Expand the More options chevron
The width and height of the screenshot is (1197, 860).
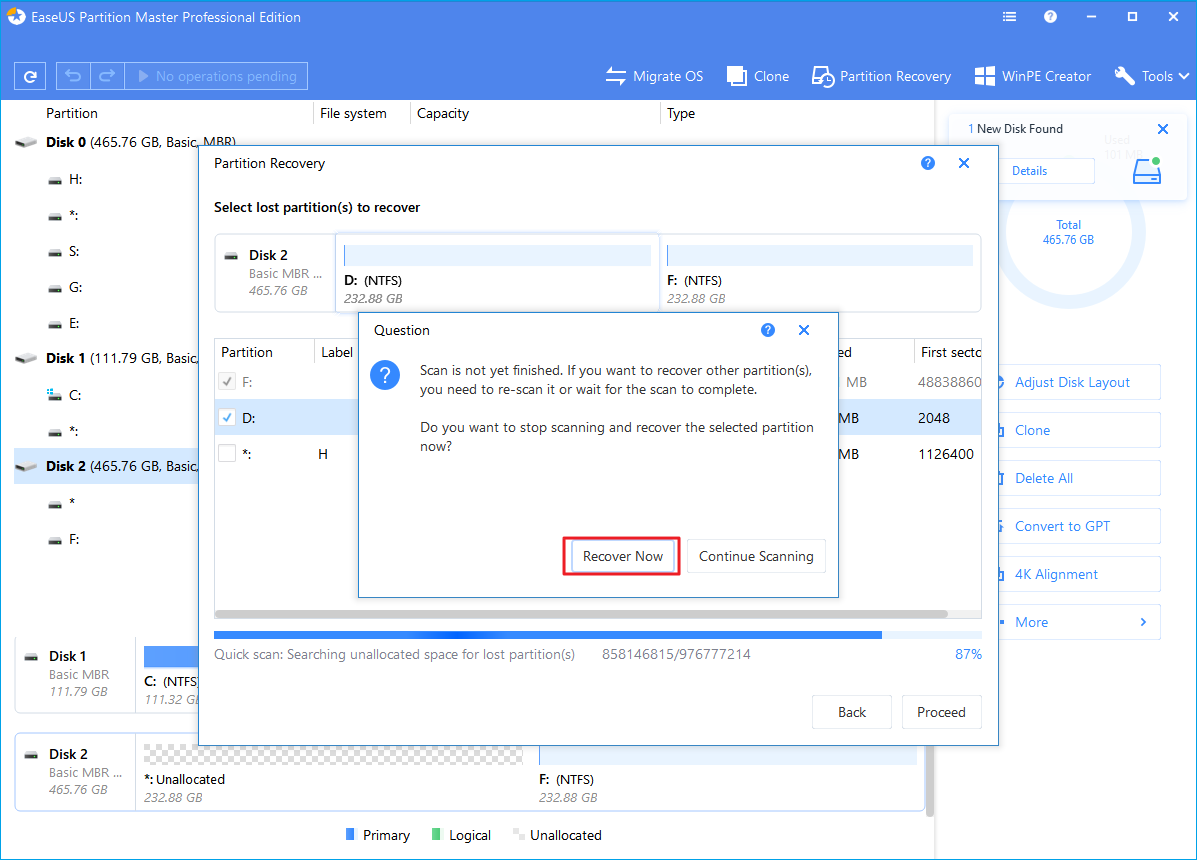coord(1143,622)
